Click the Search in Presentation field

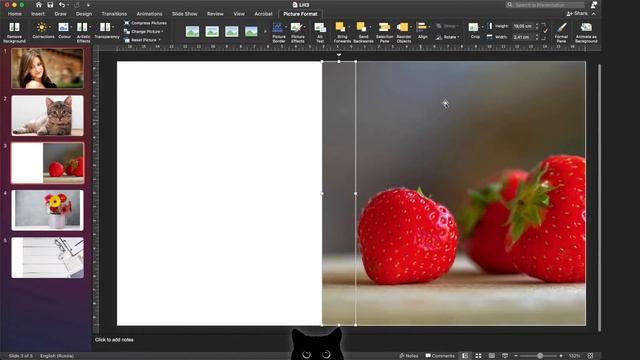[545, 5]
